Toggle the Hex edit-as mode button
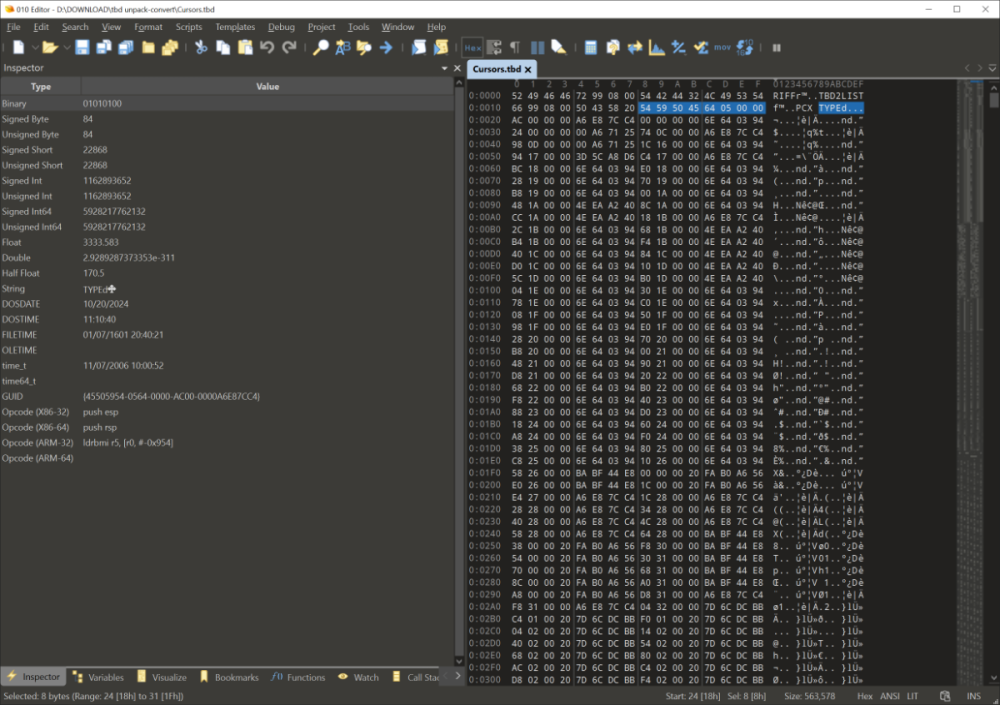The height and width of the screenshot is (705, 1000). pyautogui.click(x=473, y=47)
